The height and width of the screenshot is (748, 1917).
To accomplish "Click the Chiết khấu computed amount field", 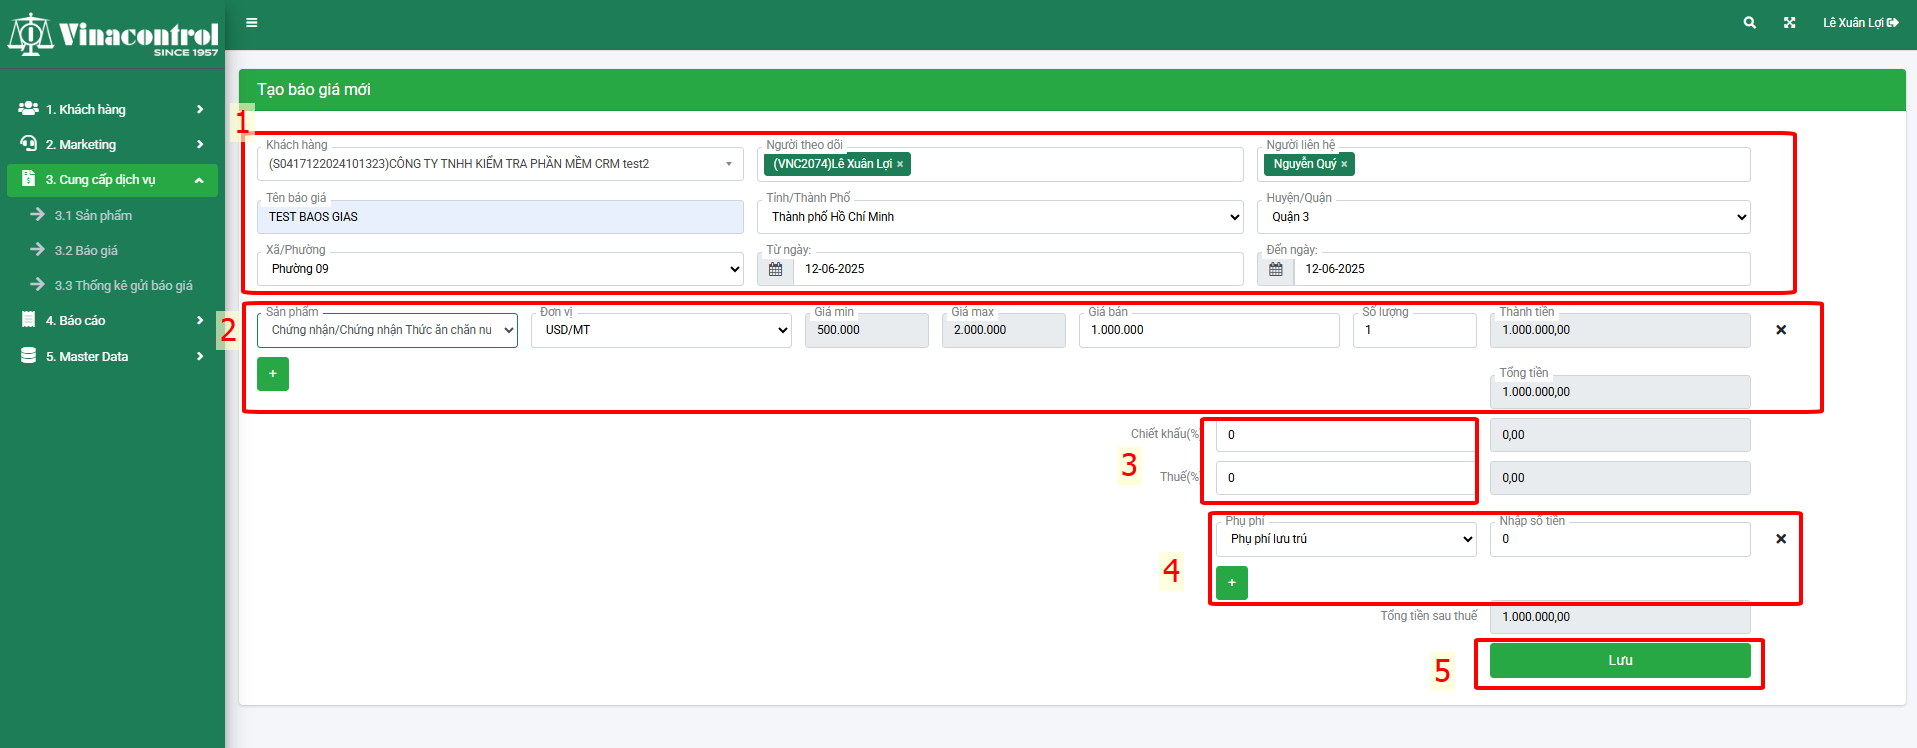I will pos(1620,435).
